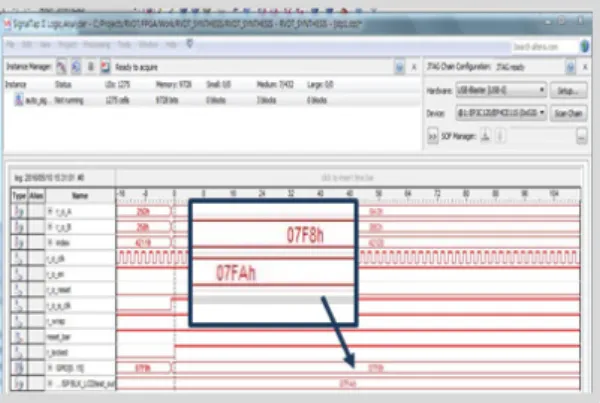
Task: Click the SOF Manager program device icon
Action: 486,135
